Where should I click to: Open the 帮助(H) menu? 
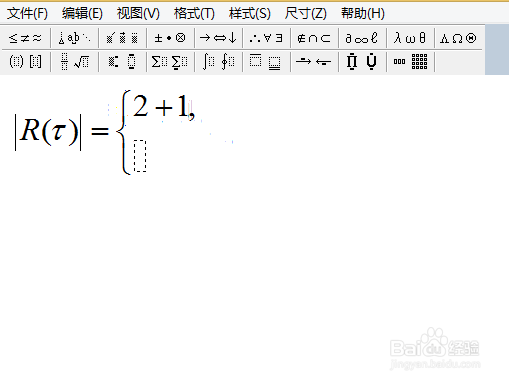[x=363, y=14]
